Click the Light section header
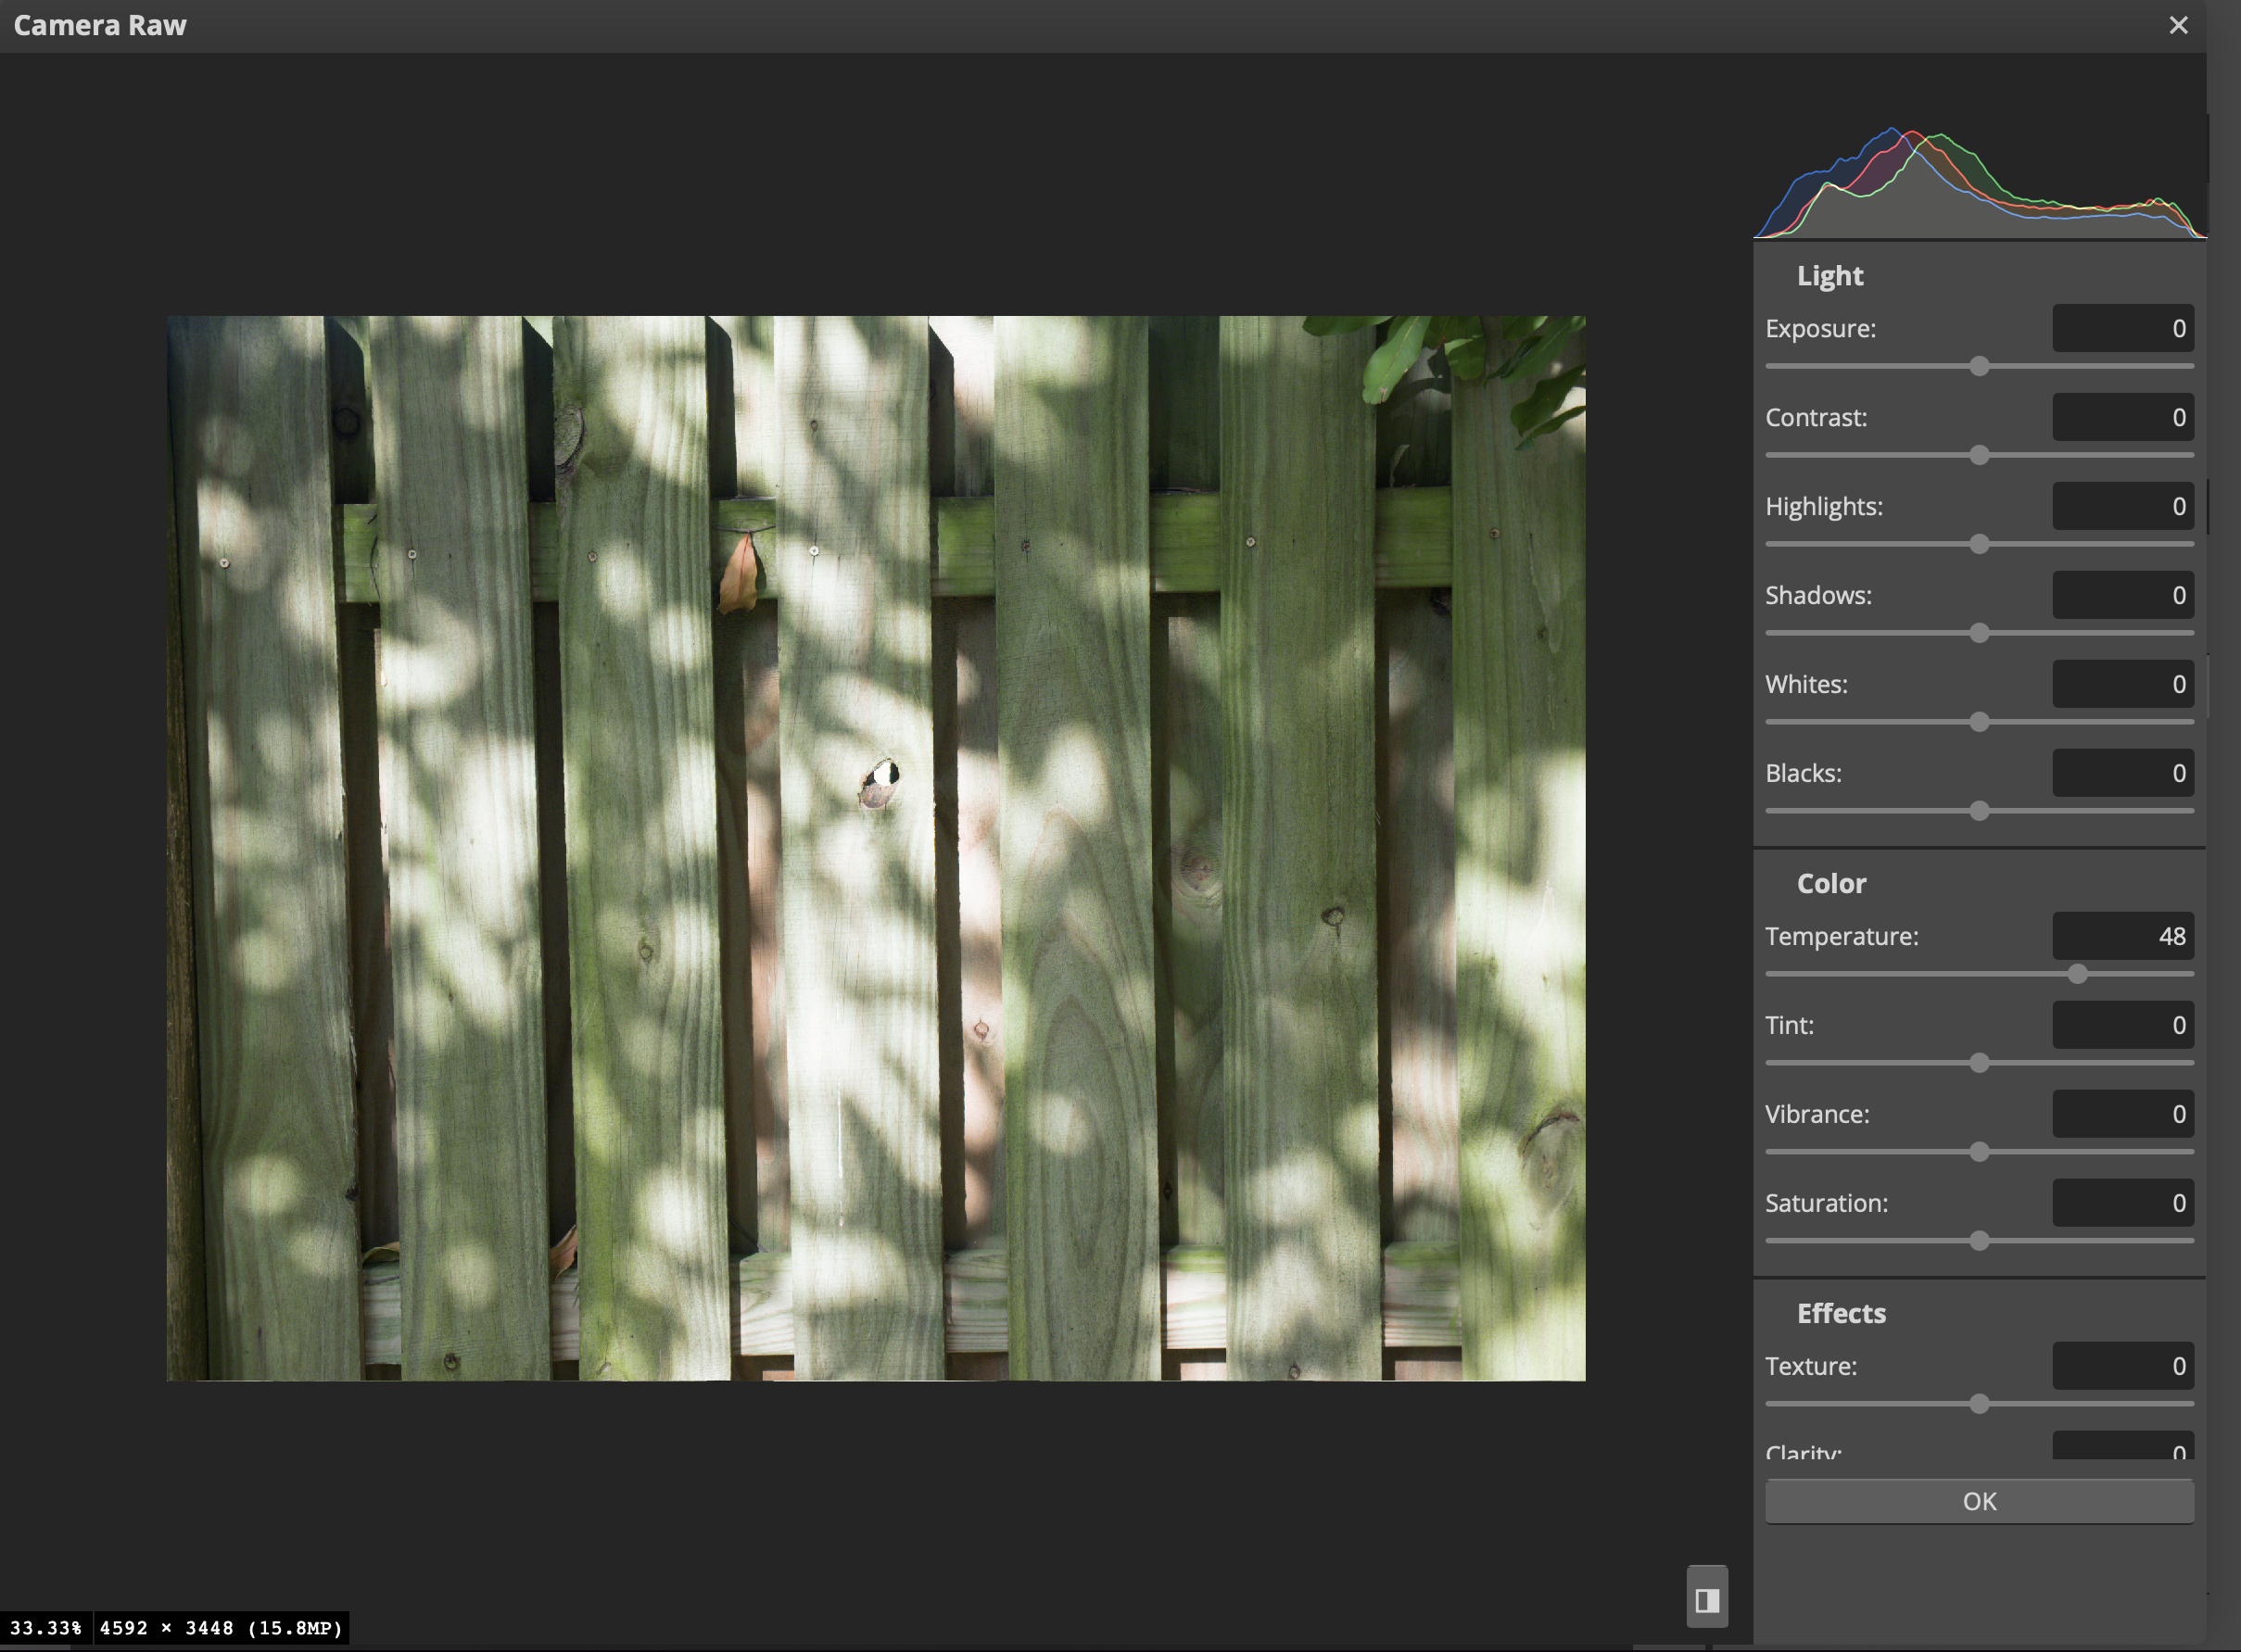This screenshot has width=2241, height=1652. tap(1829, 276)
